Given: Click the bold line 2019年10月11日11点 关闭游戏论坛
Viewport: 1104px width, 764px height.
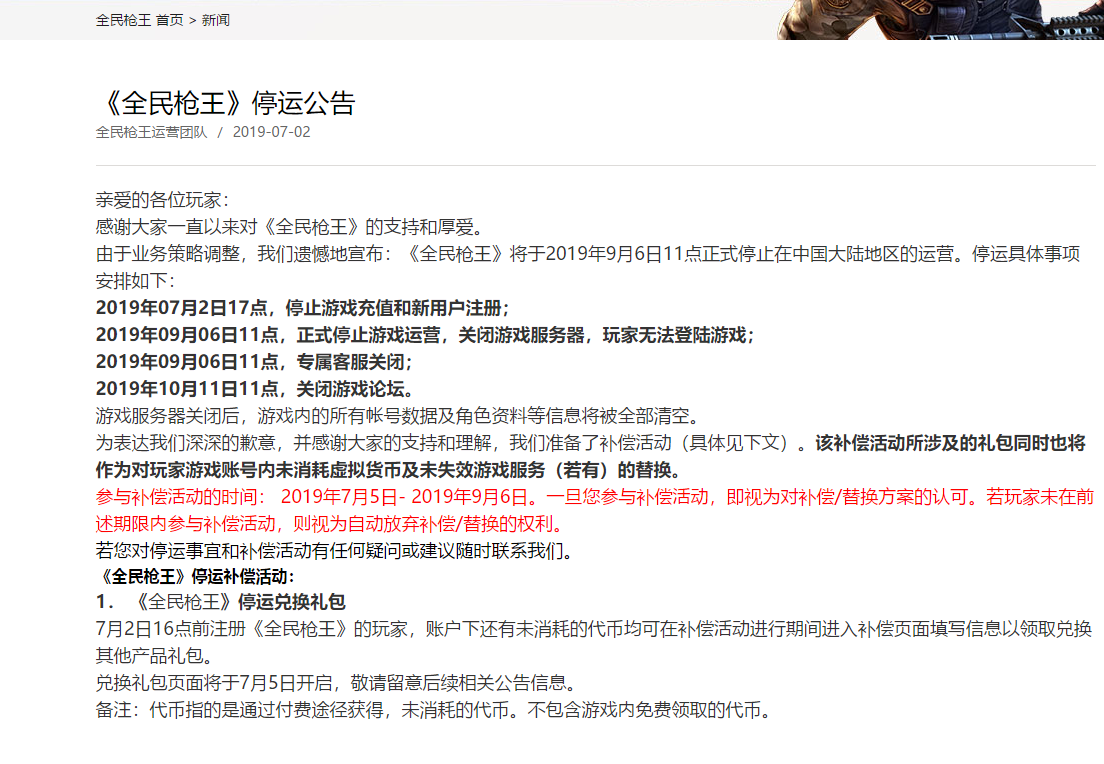Looking at the screenshot, I should (257, 388).
